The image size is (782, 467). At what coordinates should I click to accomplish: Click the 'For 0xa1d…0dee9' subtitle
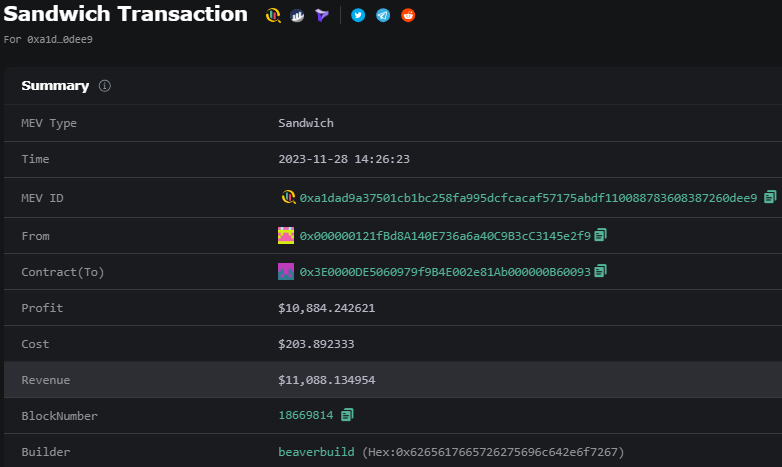(x=48, y=39)
